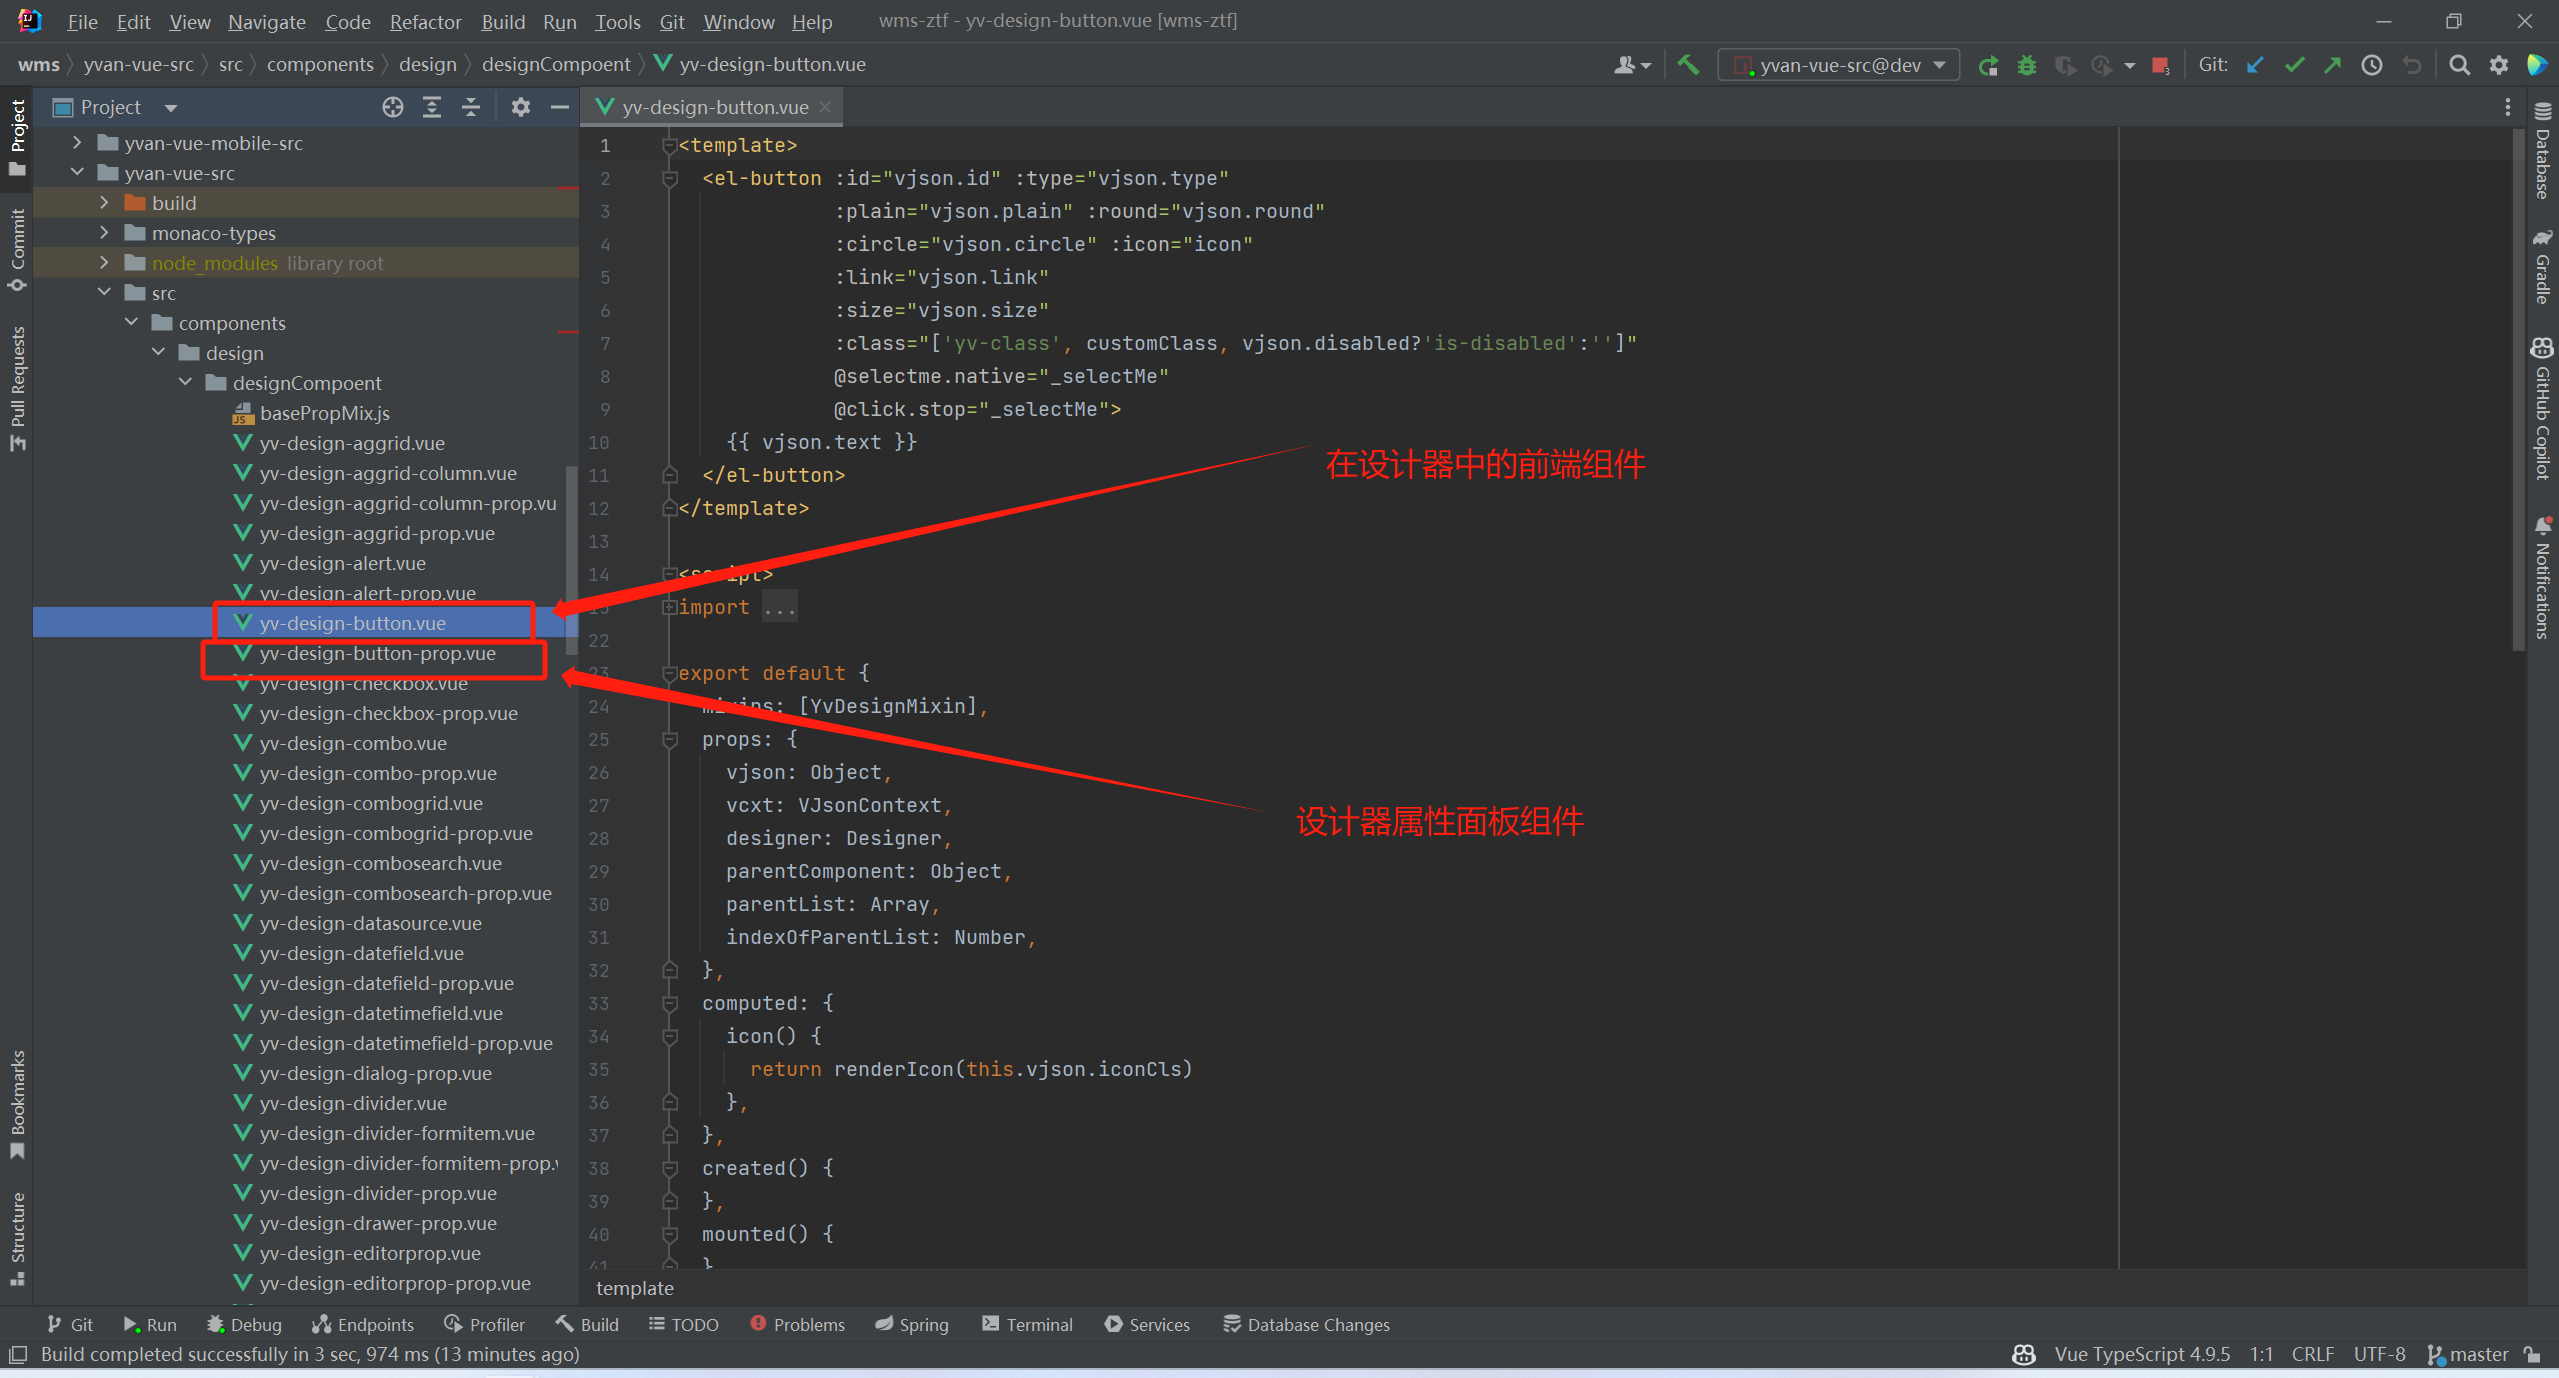This screenshot has height=1378, width=2559.
Task: Open the Notifications panel
Action: click(2542, 577)
